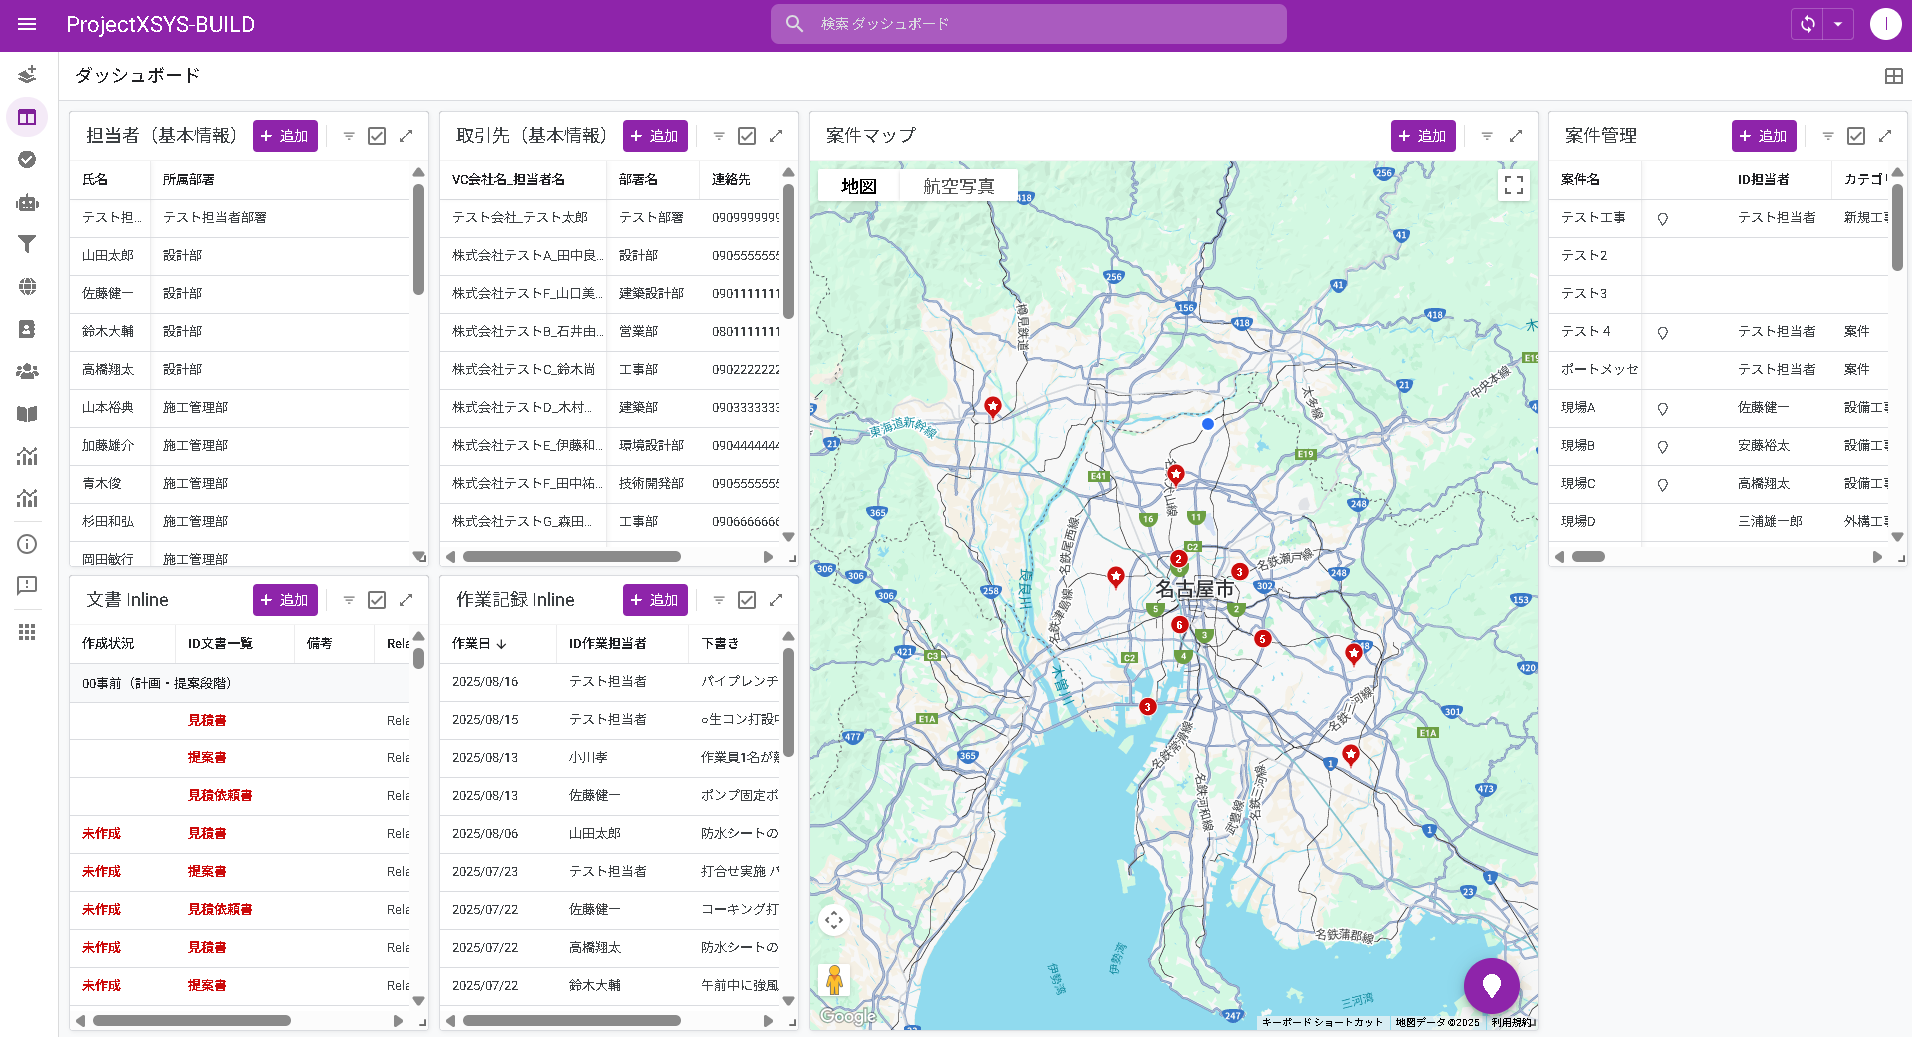Add new entry in 案件管理 panel
Image resolution: width=1912 pixels, height=1037 pixels.
[x=1763, y=136]
